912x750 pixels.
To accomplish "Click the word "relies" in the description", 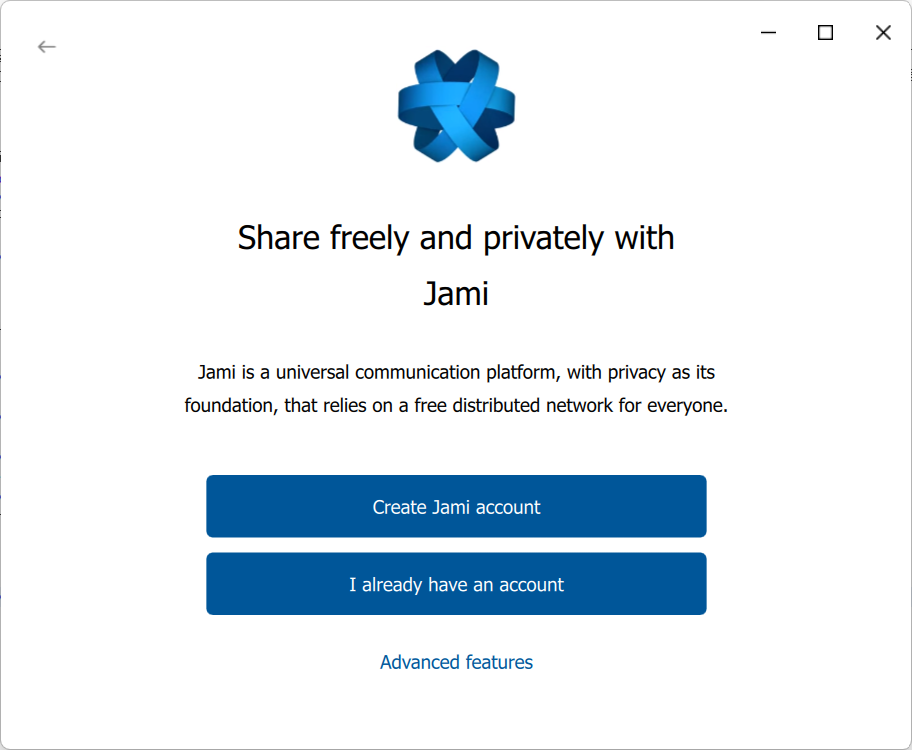I will [x=349, y=406].
